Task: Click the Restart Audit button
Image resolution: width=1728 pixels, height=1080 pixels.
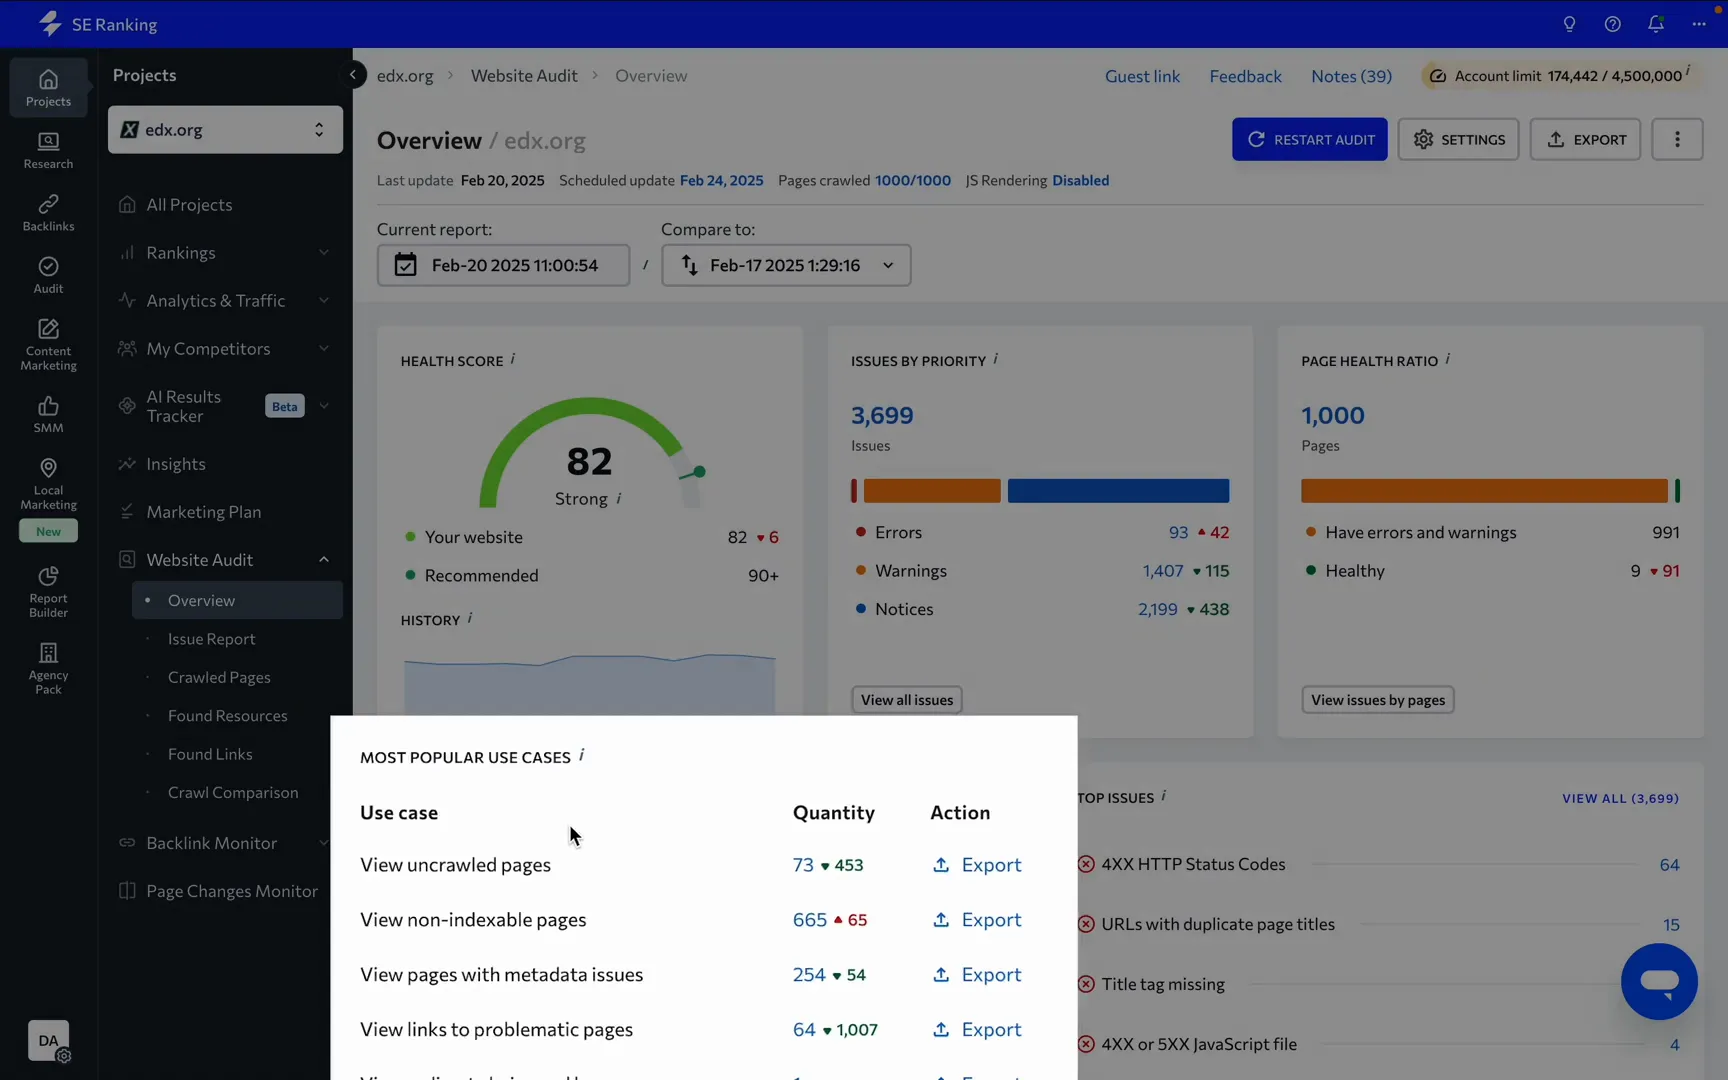Action: 1309,140
